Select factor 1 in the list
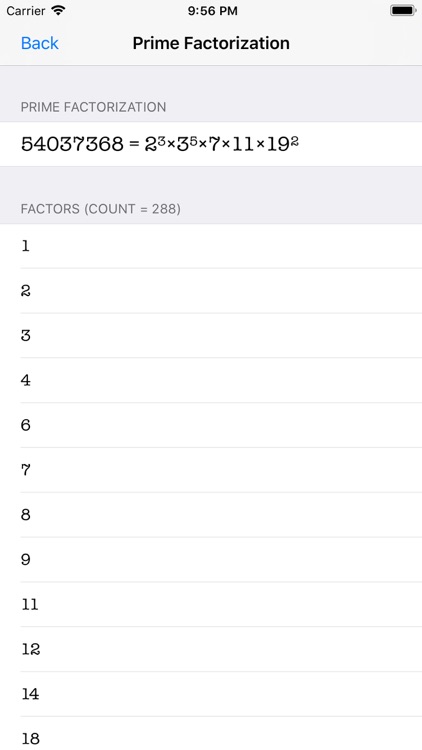This screenshot has height=750, width=422. click(211, 246)
